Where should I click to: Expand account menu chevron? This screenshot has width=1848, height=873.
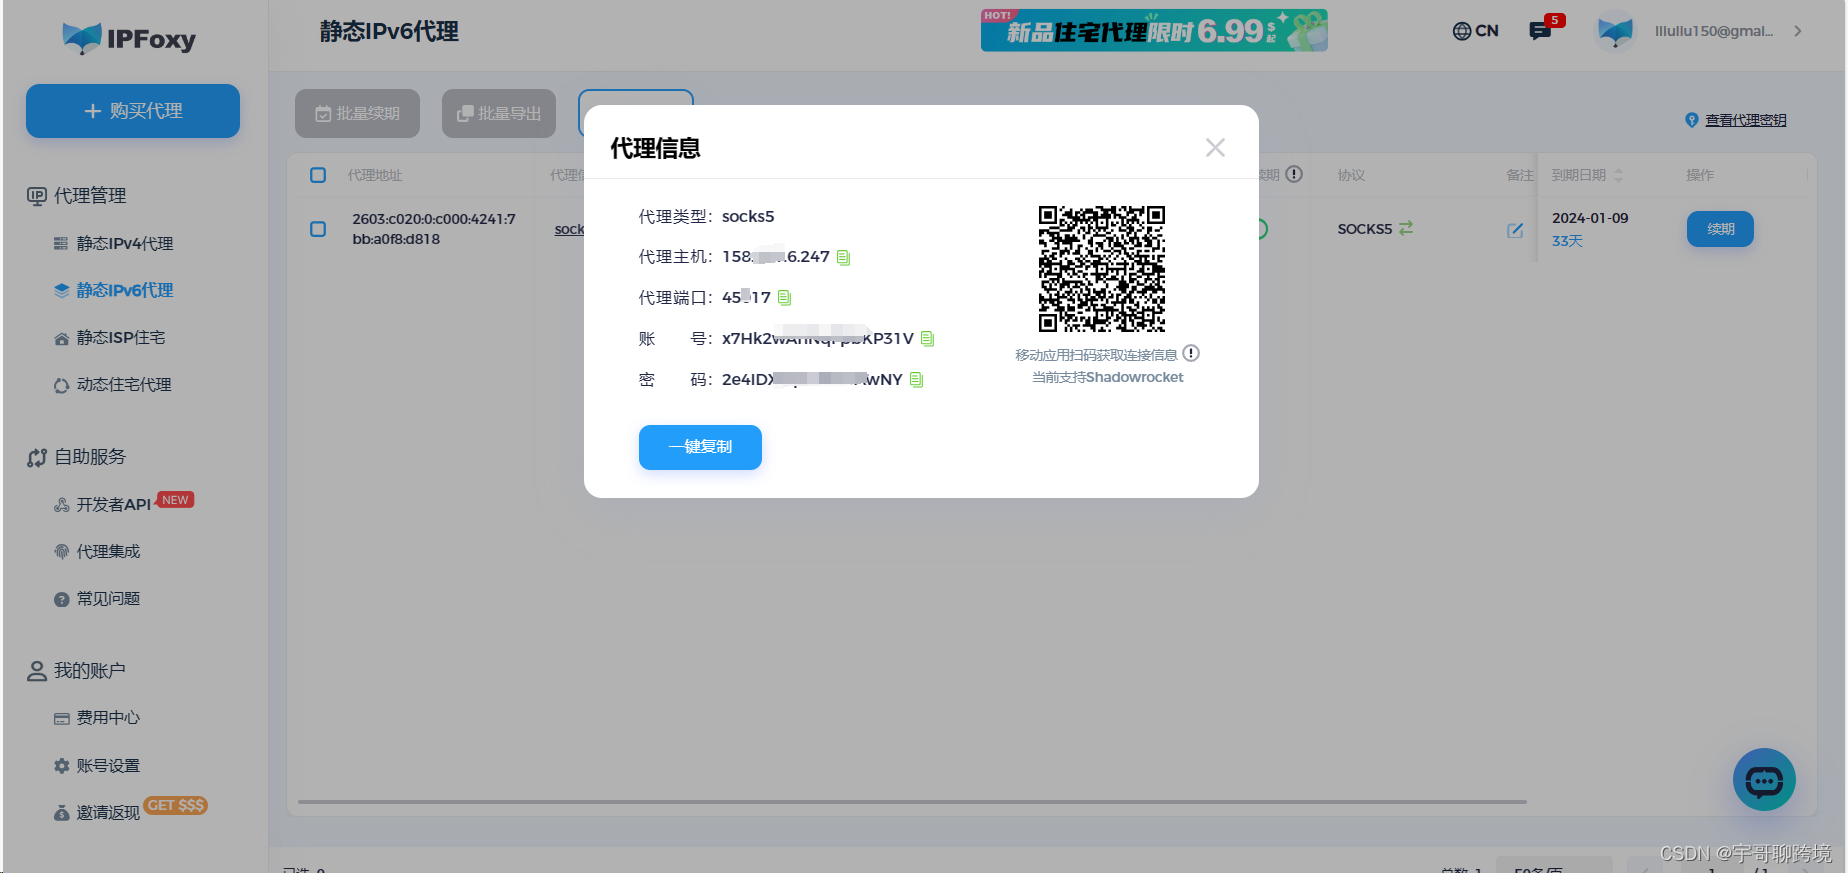(1797, 31)
